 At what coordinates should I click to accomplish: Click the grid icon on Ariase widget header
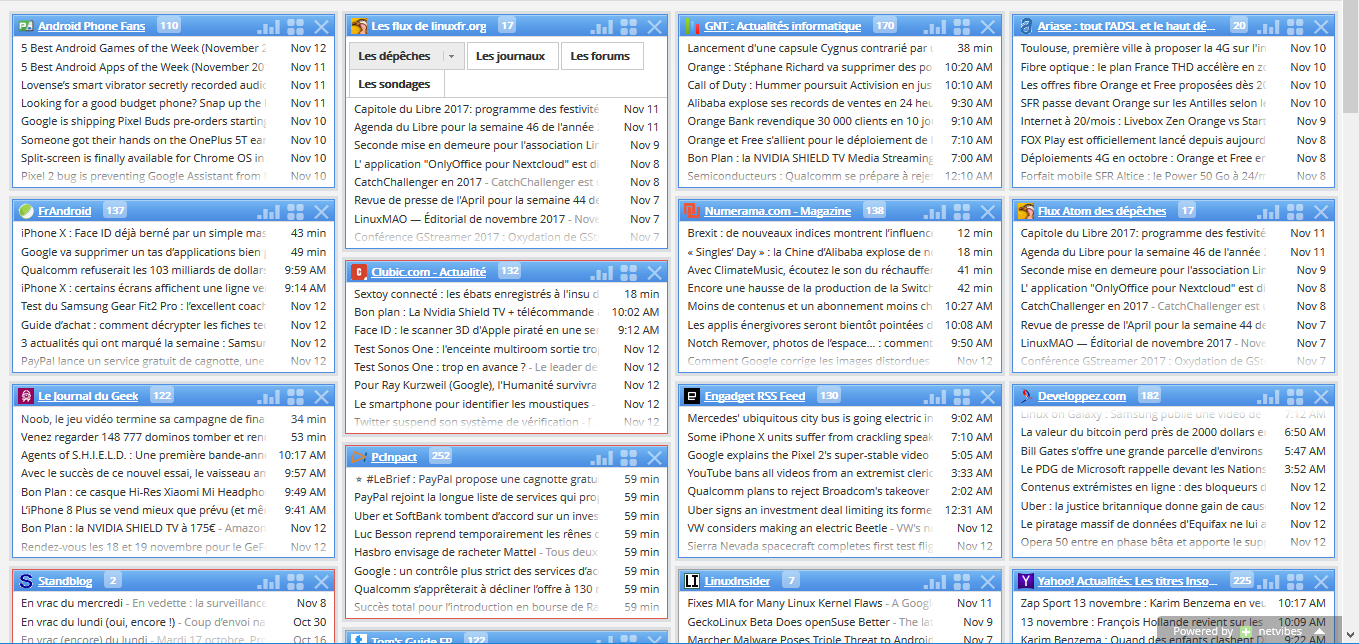1296,26
